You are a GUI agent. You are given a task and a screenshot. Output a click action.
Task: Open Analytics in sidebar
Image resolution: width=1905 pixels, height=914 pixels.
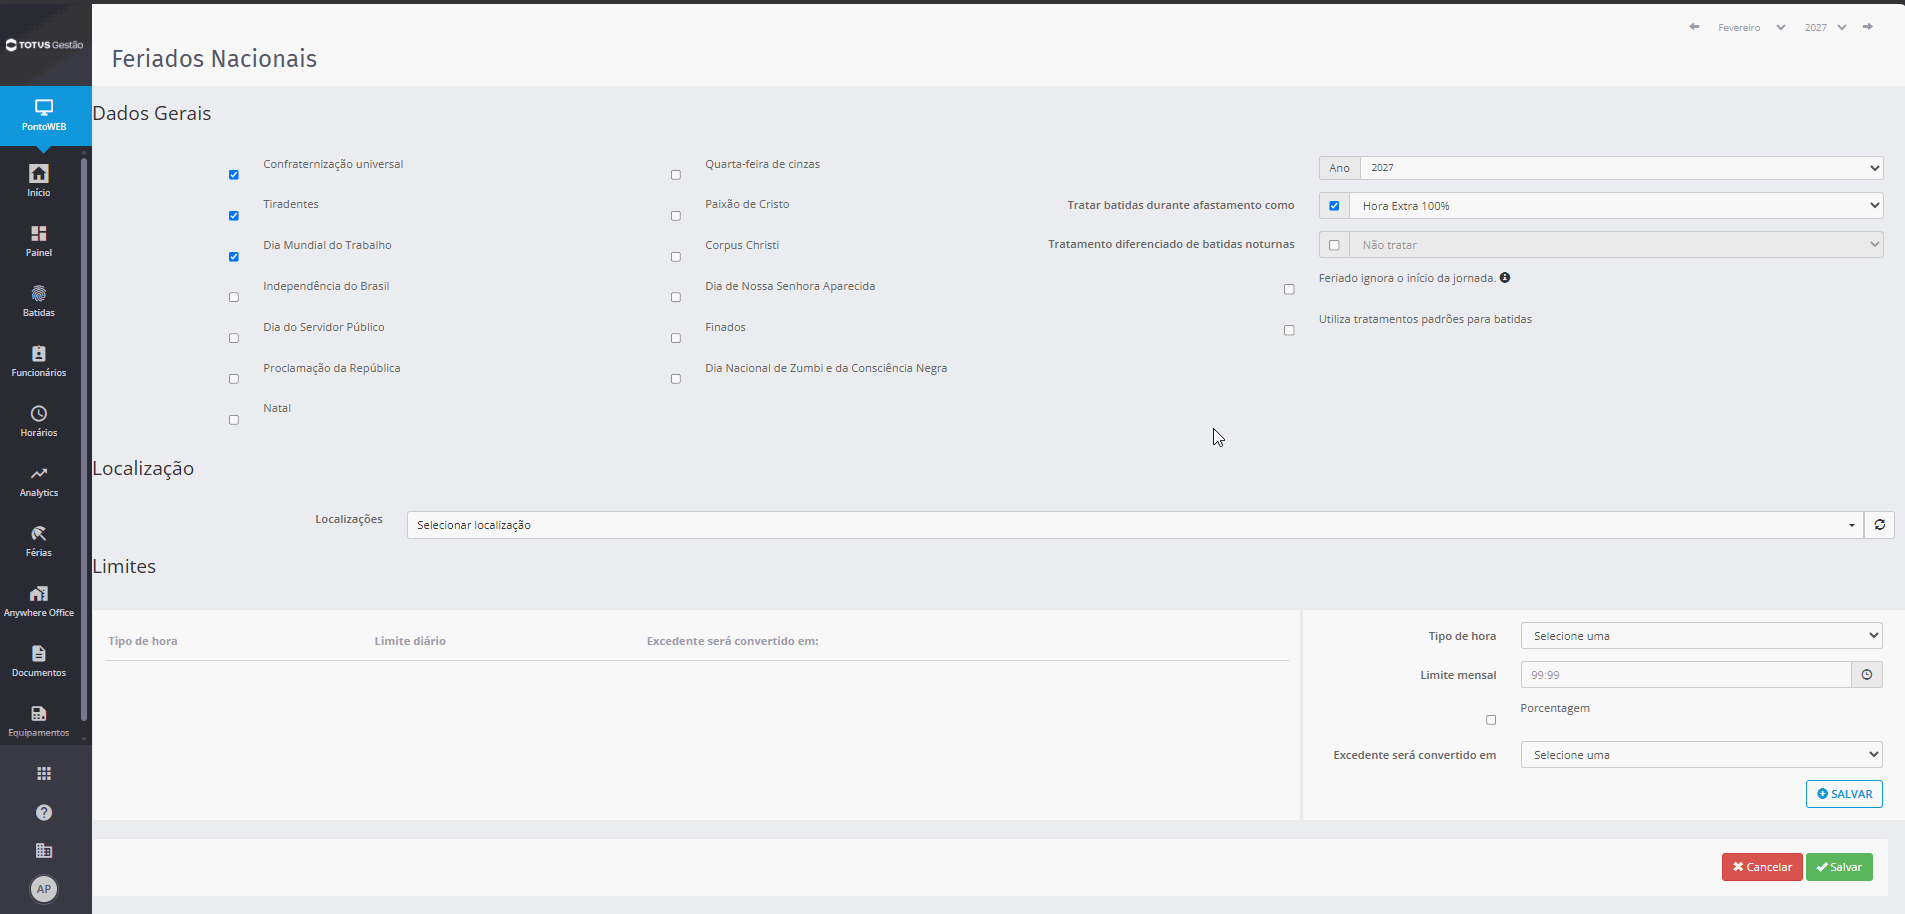(39, 480)
